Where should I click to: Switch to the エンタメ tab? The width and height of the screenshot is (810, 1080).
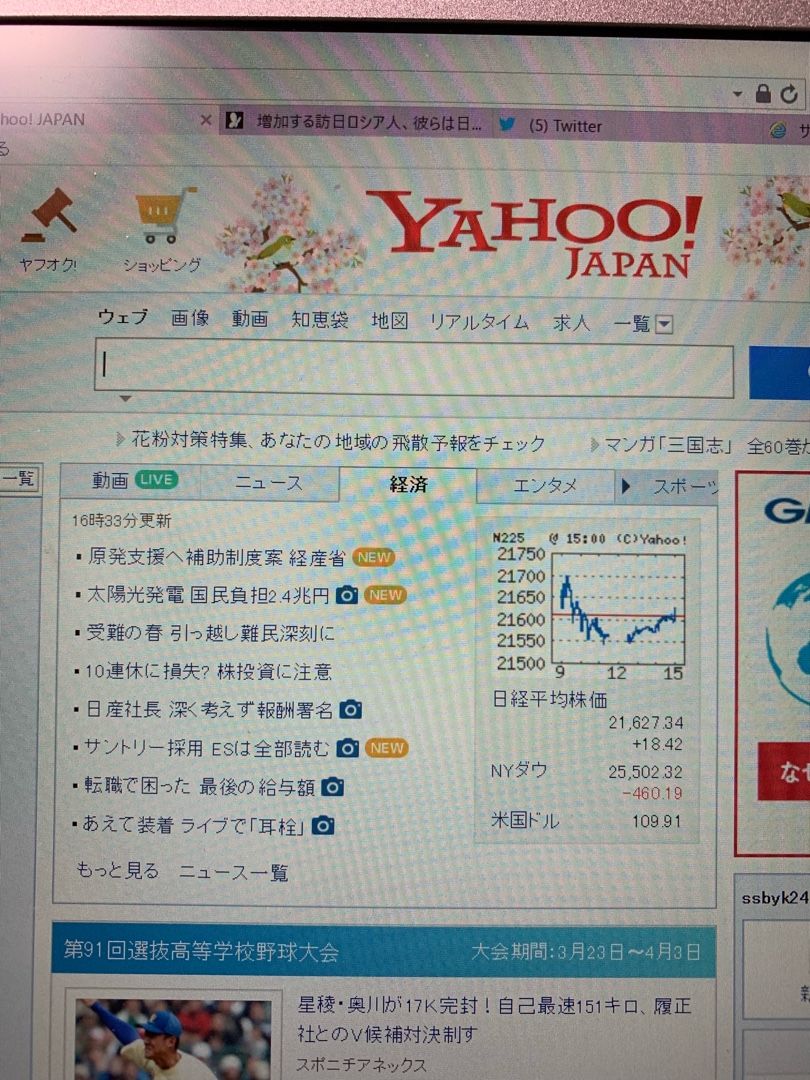point(545,485)
